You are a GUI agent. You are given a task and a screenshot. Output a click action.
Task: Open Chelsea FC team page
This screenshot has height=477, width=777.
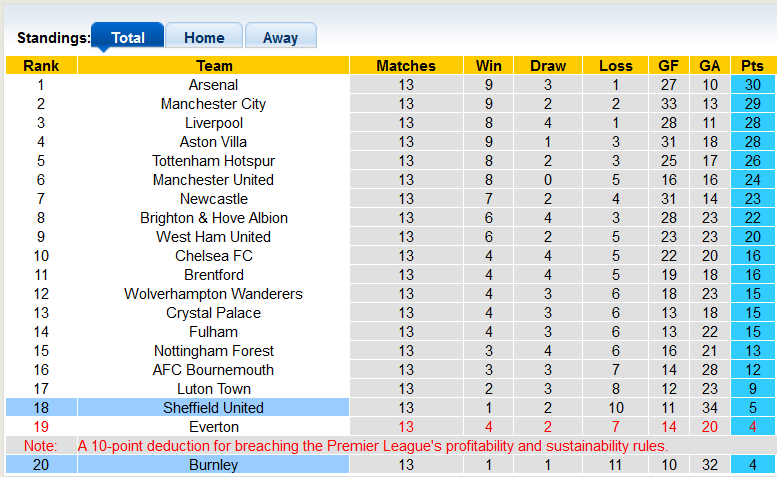[x=213, y=256]
